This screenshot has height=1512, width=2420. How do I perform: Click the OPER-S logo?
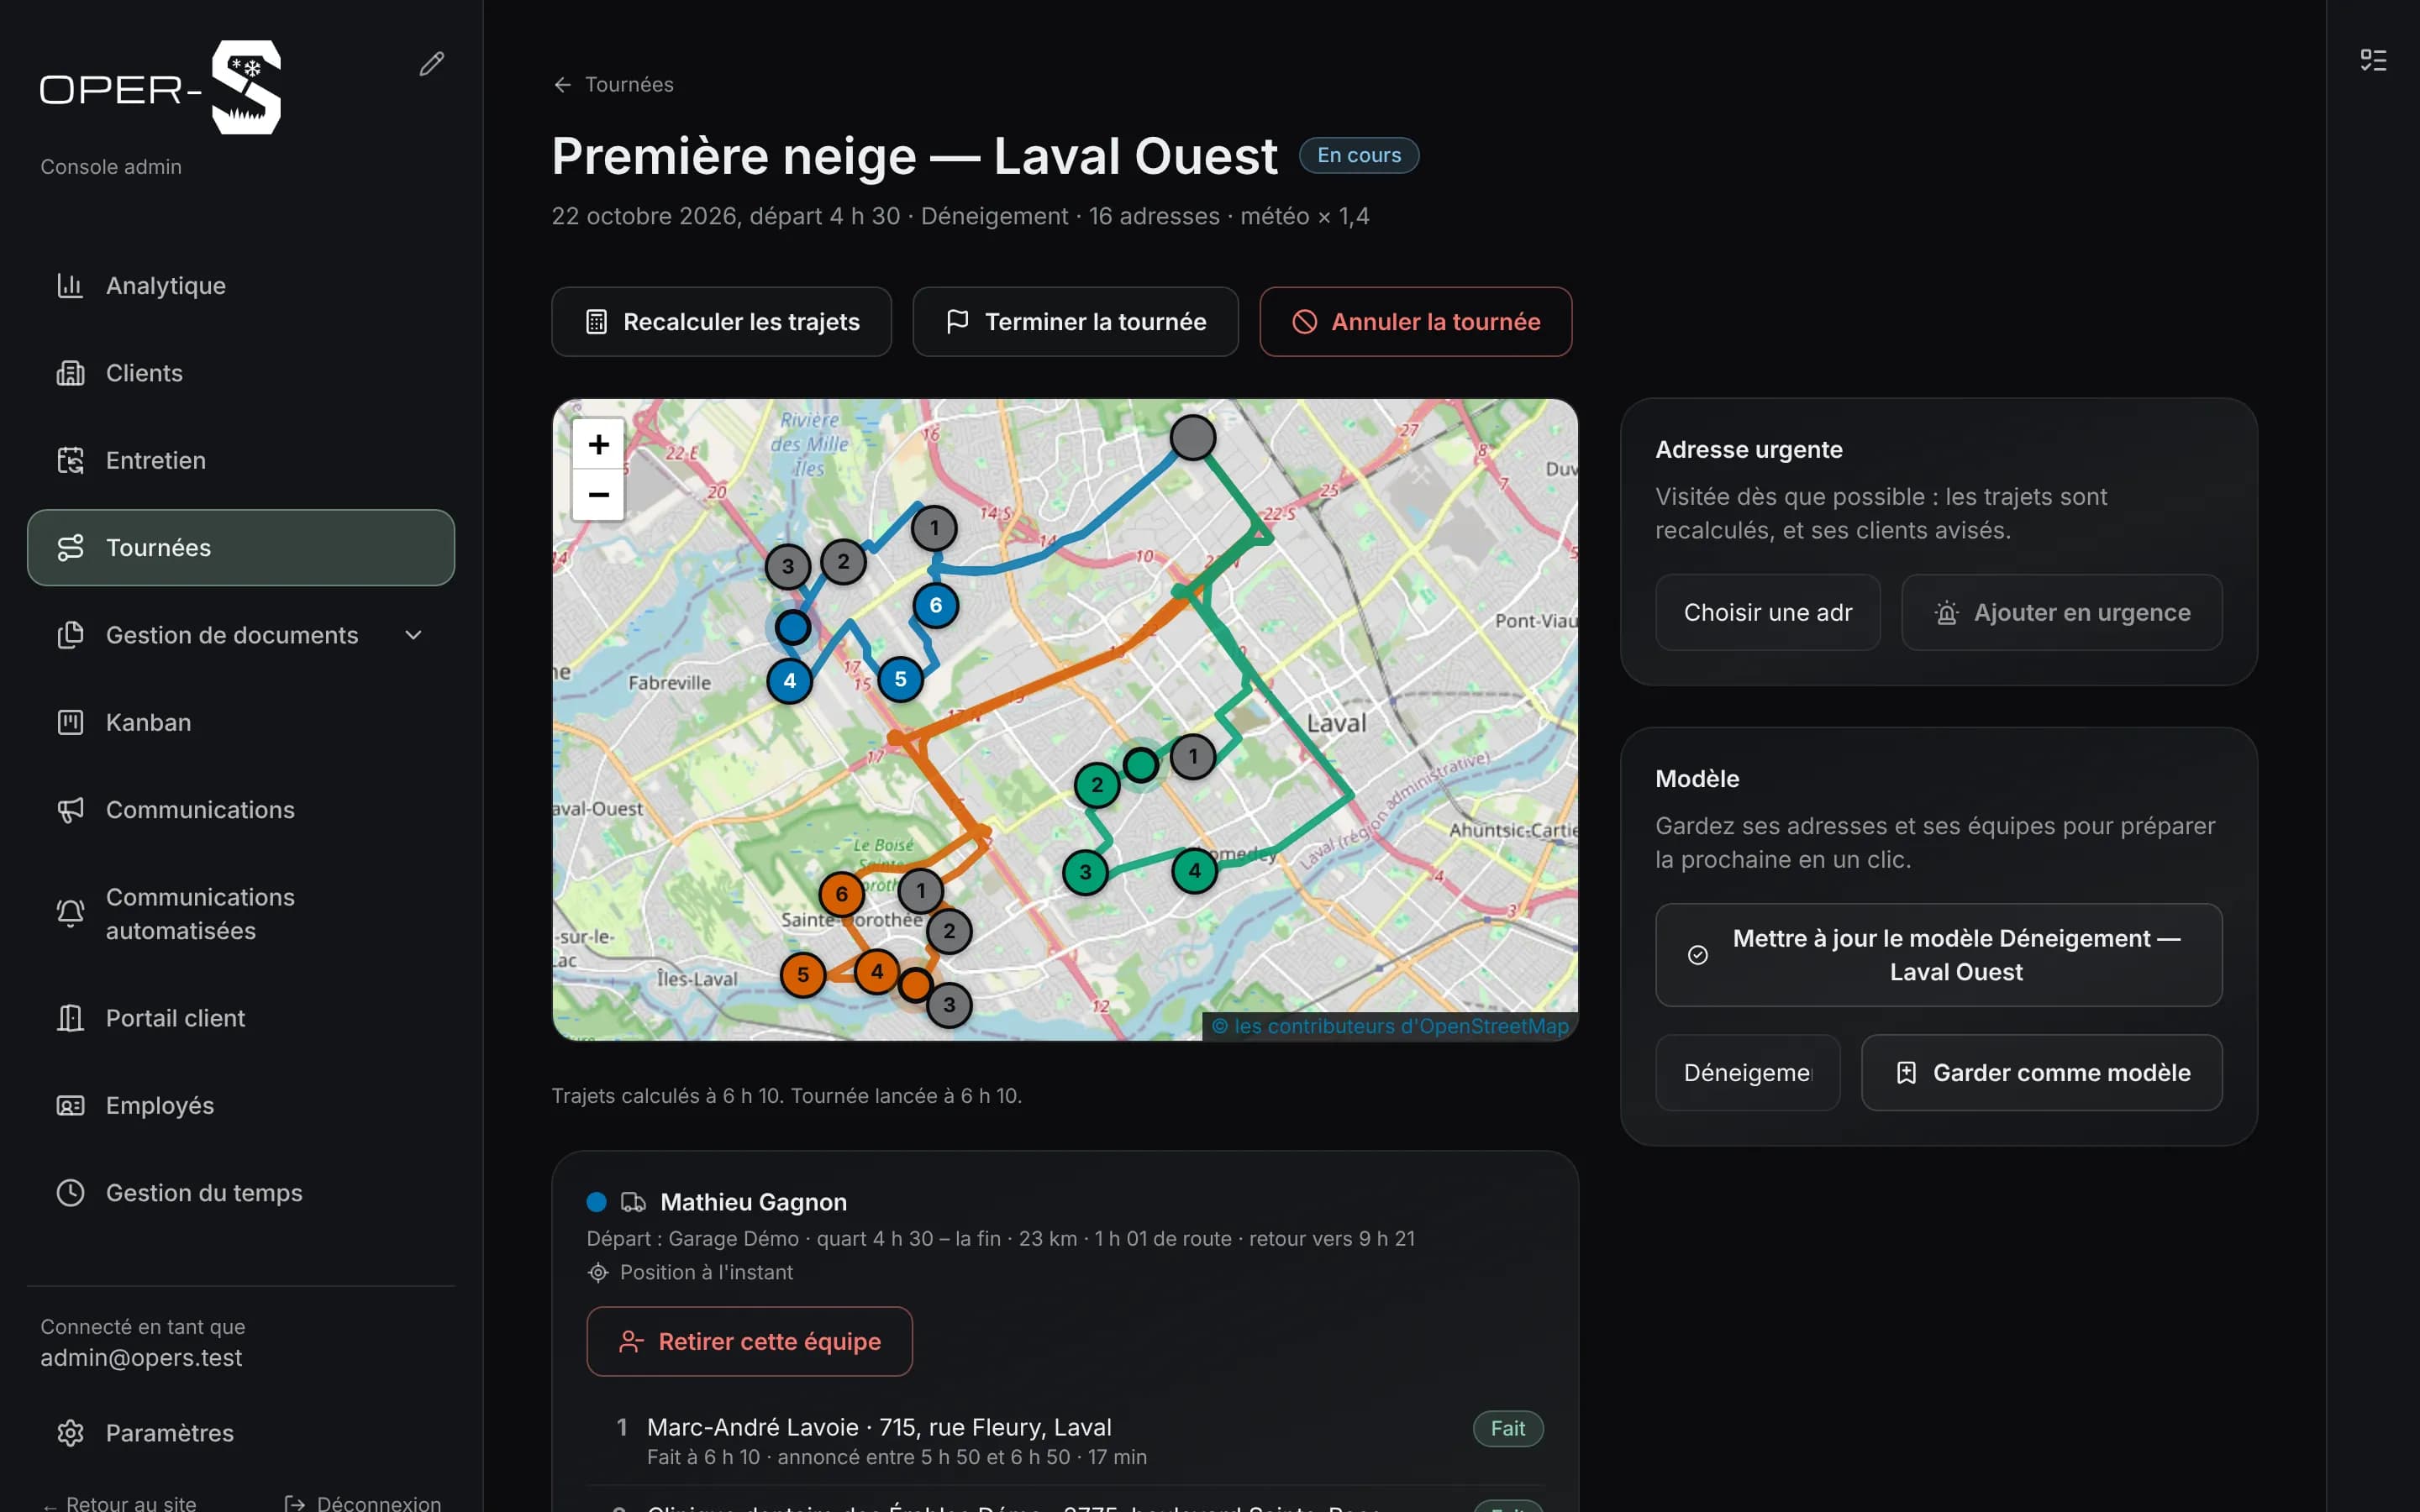pos(160,87)
